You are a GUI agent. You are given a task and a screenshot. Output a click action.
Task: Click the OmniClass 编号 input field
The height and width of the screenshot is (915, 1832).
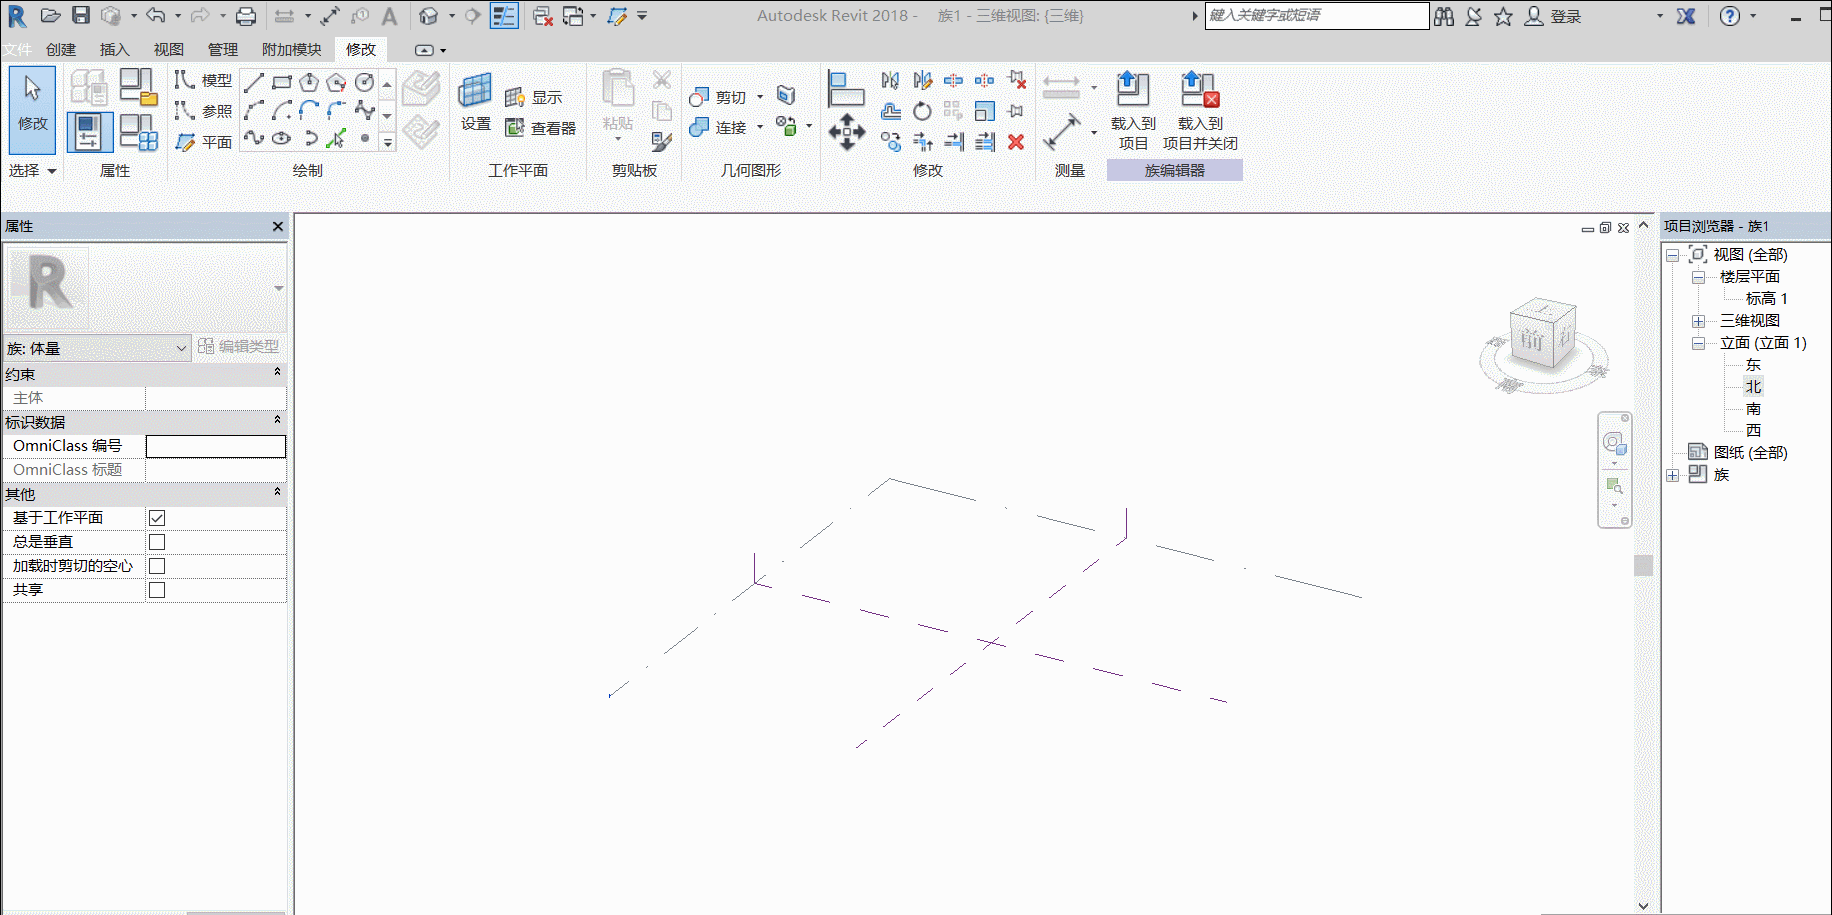pos(216,446)
